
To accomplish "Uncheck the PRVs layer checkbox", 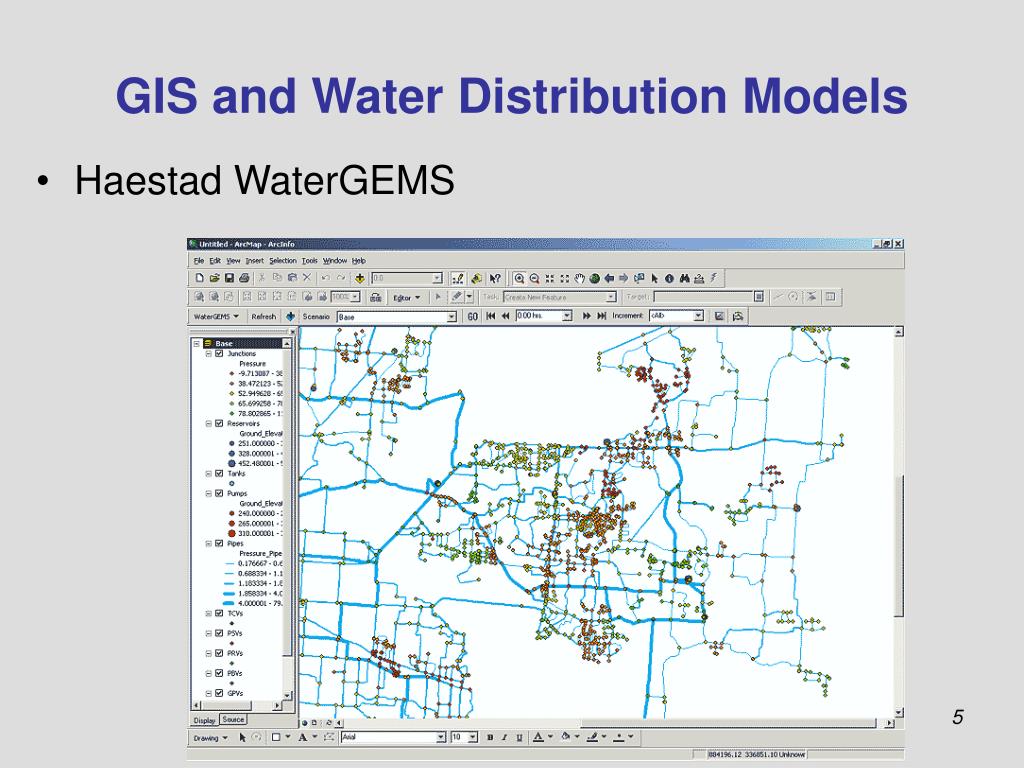I will coord(219,653).
